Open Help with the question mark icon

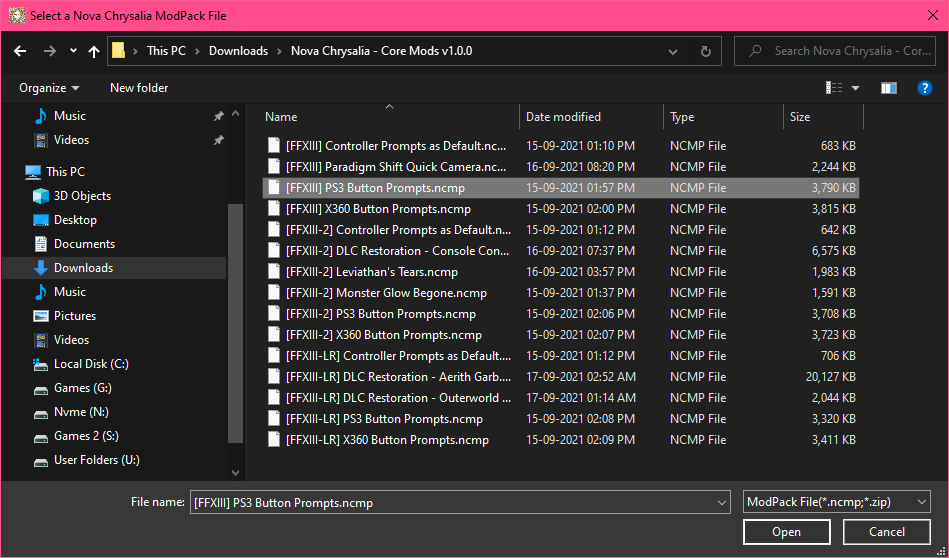(x=924, y=88)
